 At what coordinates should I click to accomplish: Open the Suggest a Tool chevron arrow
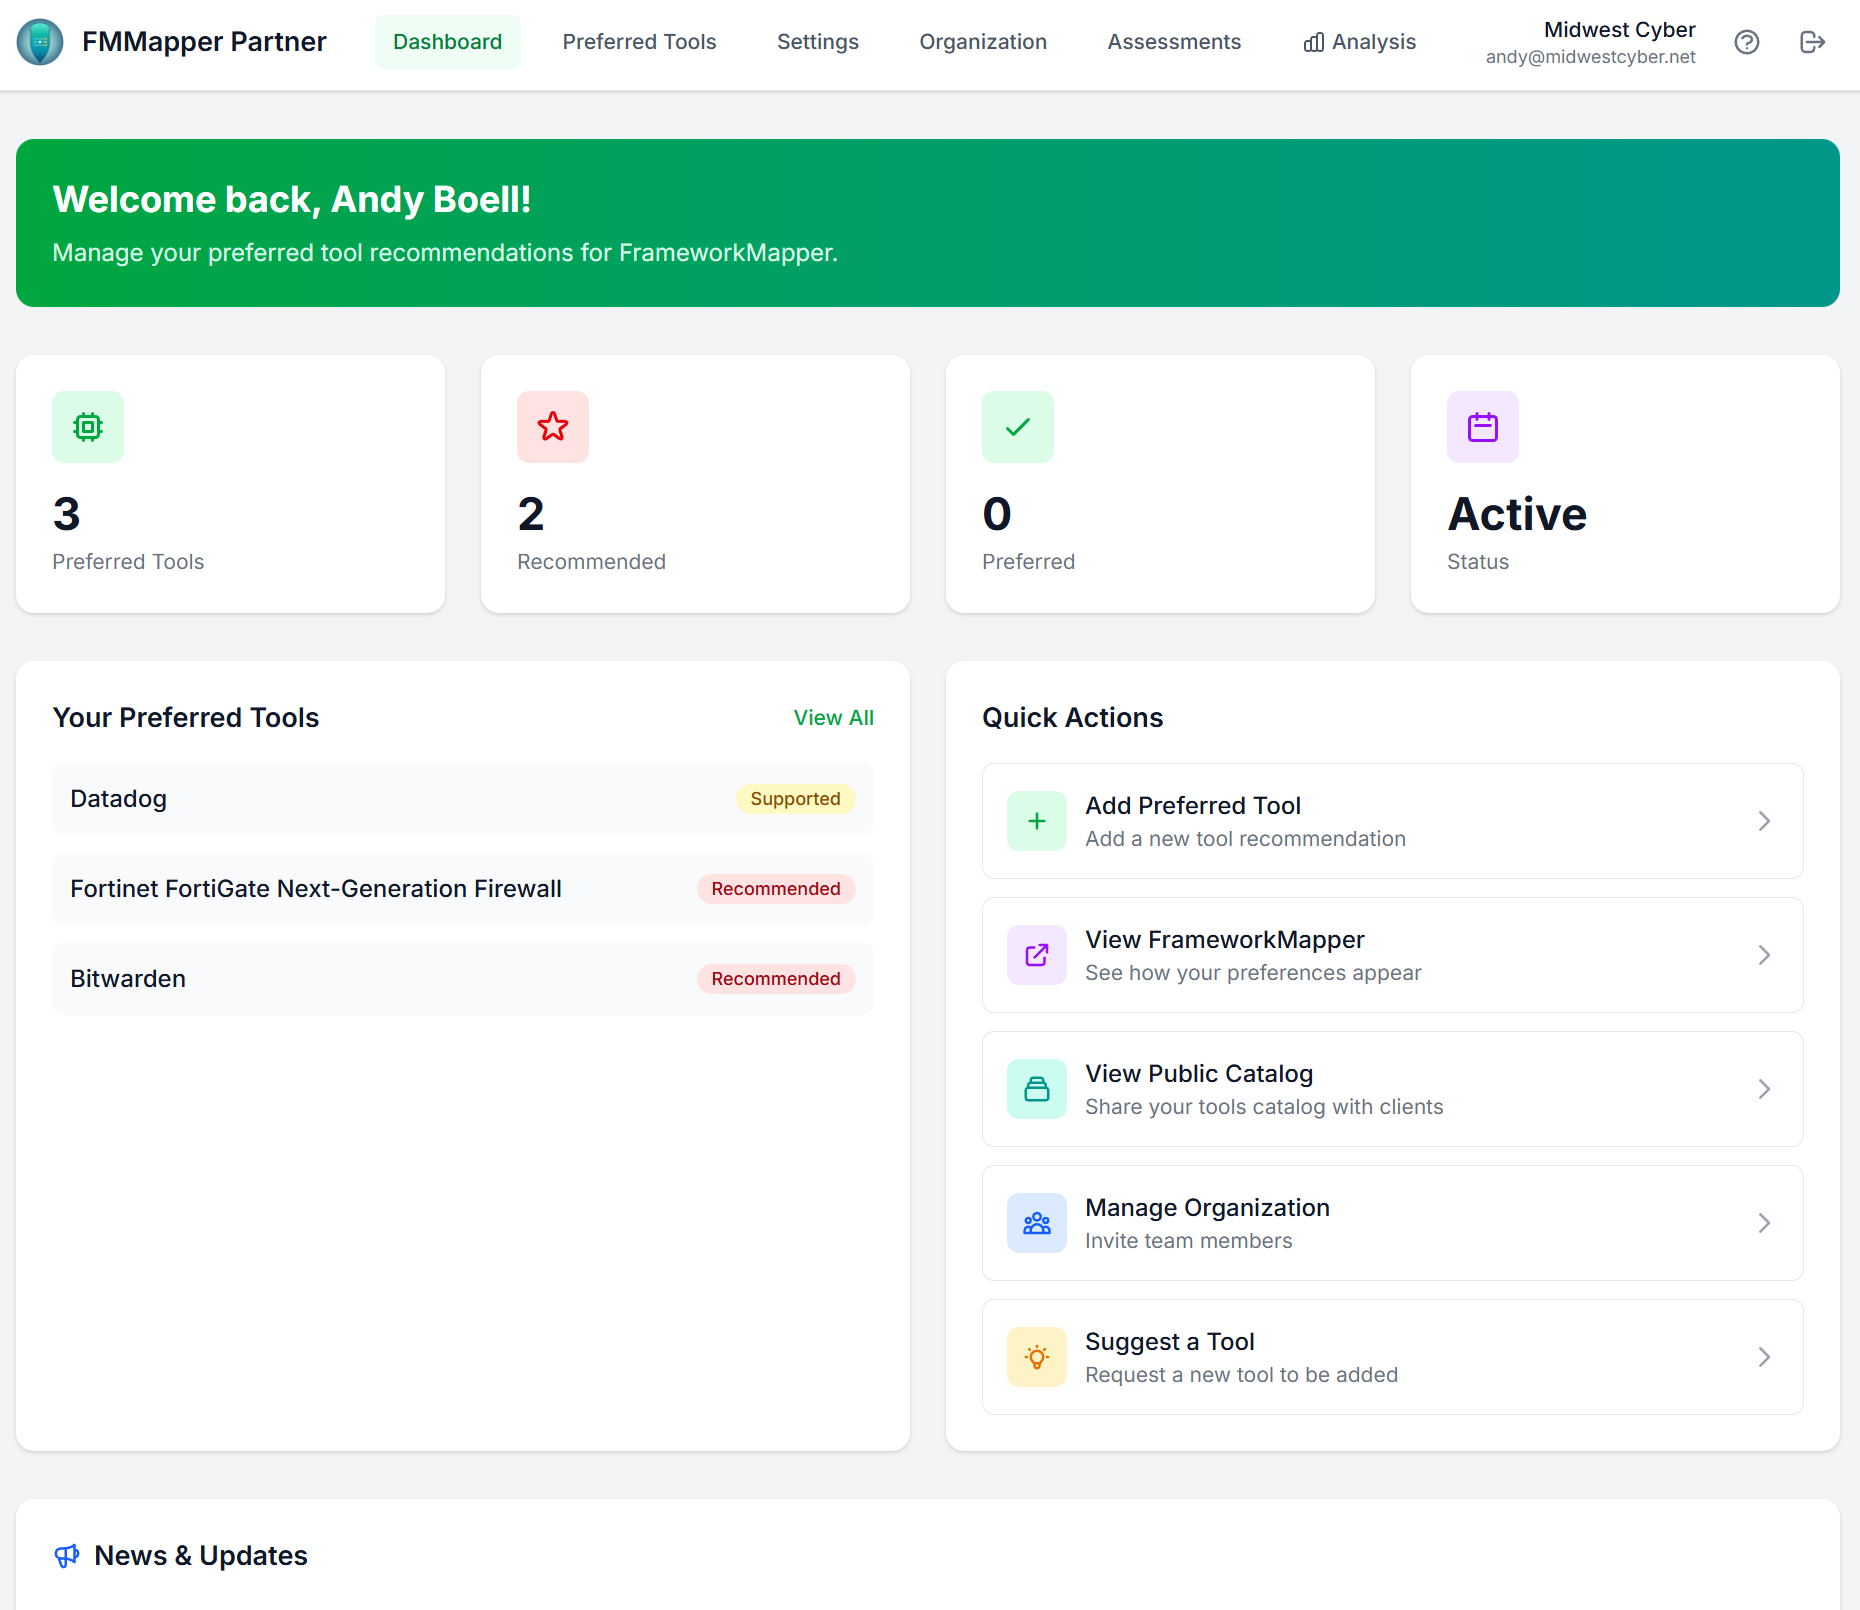(x=1764, y=1357)
